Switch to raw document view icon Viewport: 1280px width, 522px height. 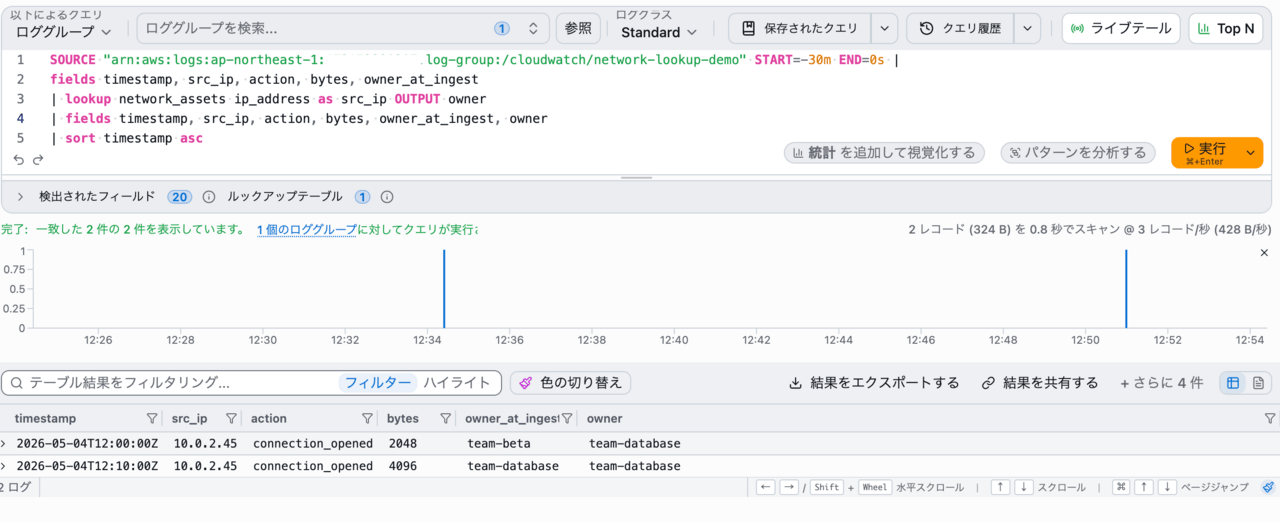[1258, 383]
